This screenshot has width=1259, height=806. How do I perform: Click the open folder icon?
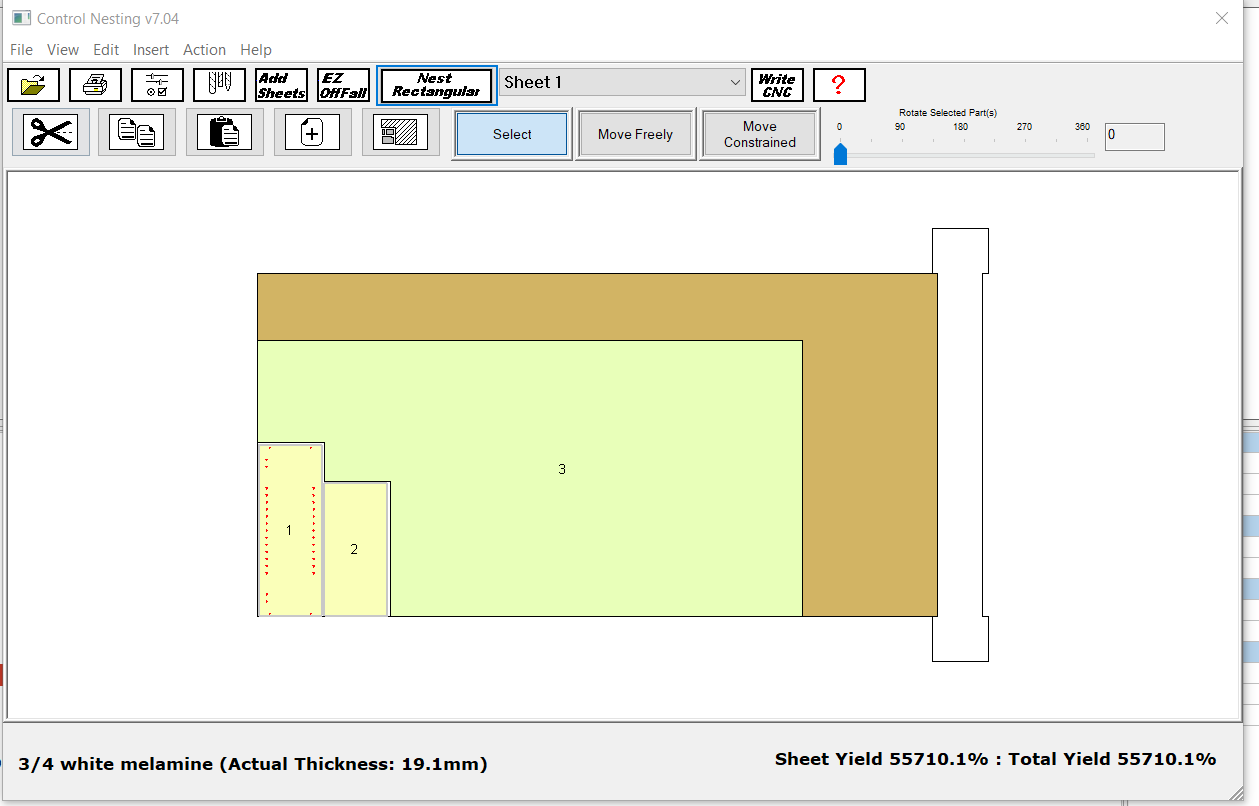[34, 85]
